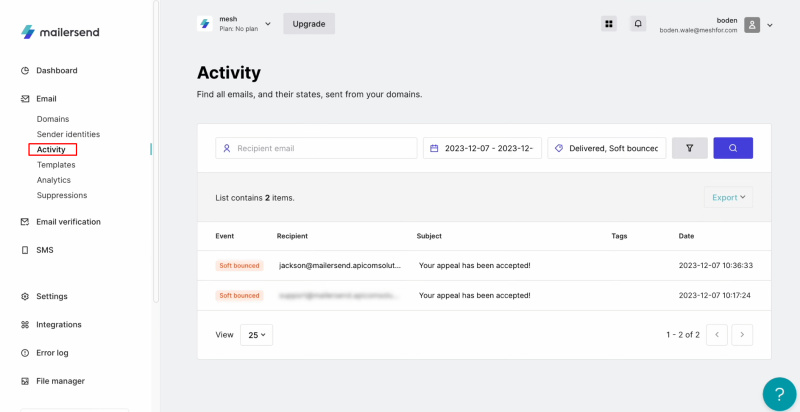Image resolution: width=800 pixels, height=412 pixels.
Task: Select Templates in the Email menu
Action: 56,165
